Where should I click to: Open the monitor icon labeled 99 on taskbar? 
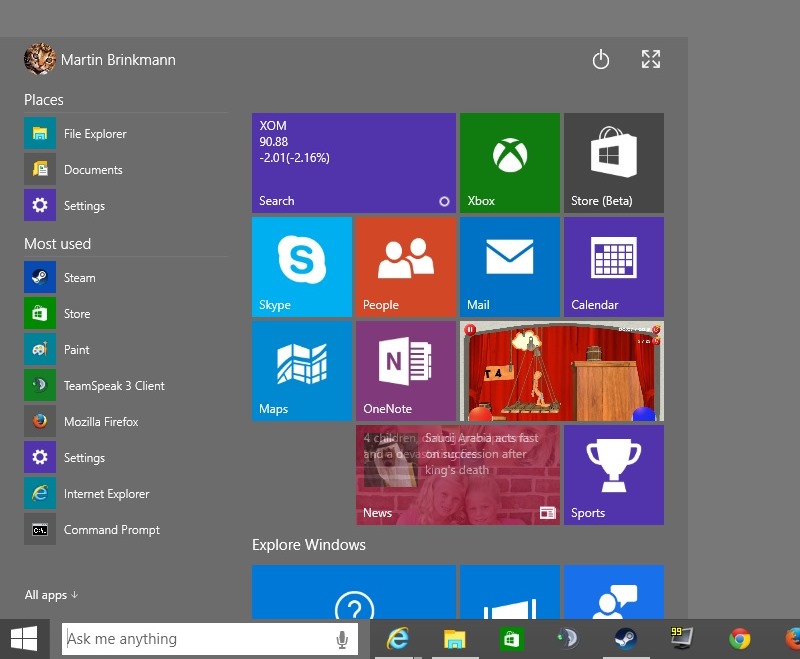682,638
